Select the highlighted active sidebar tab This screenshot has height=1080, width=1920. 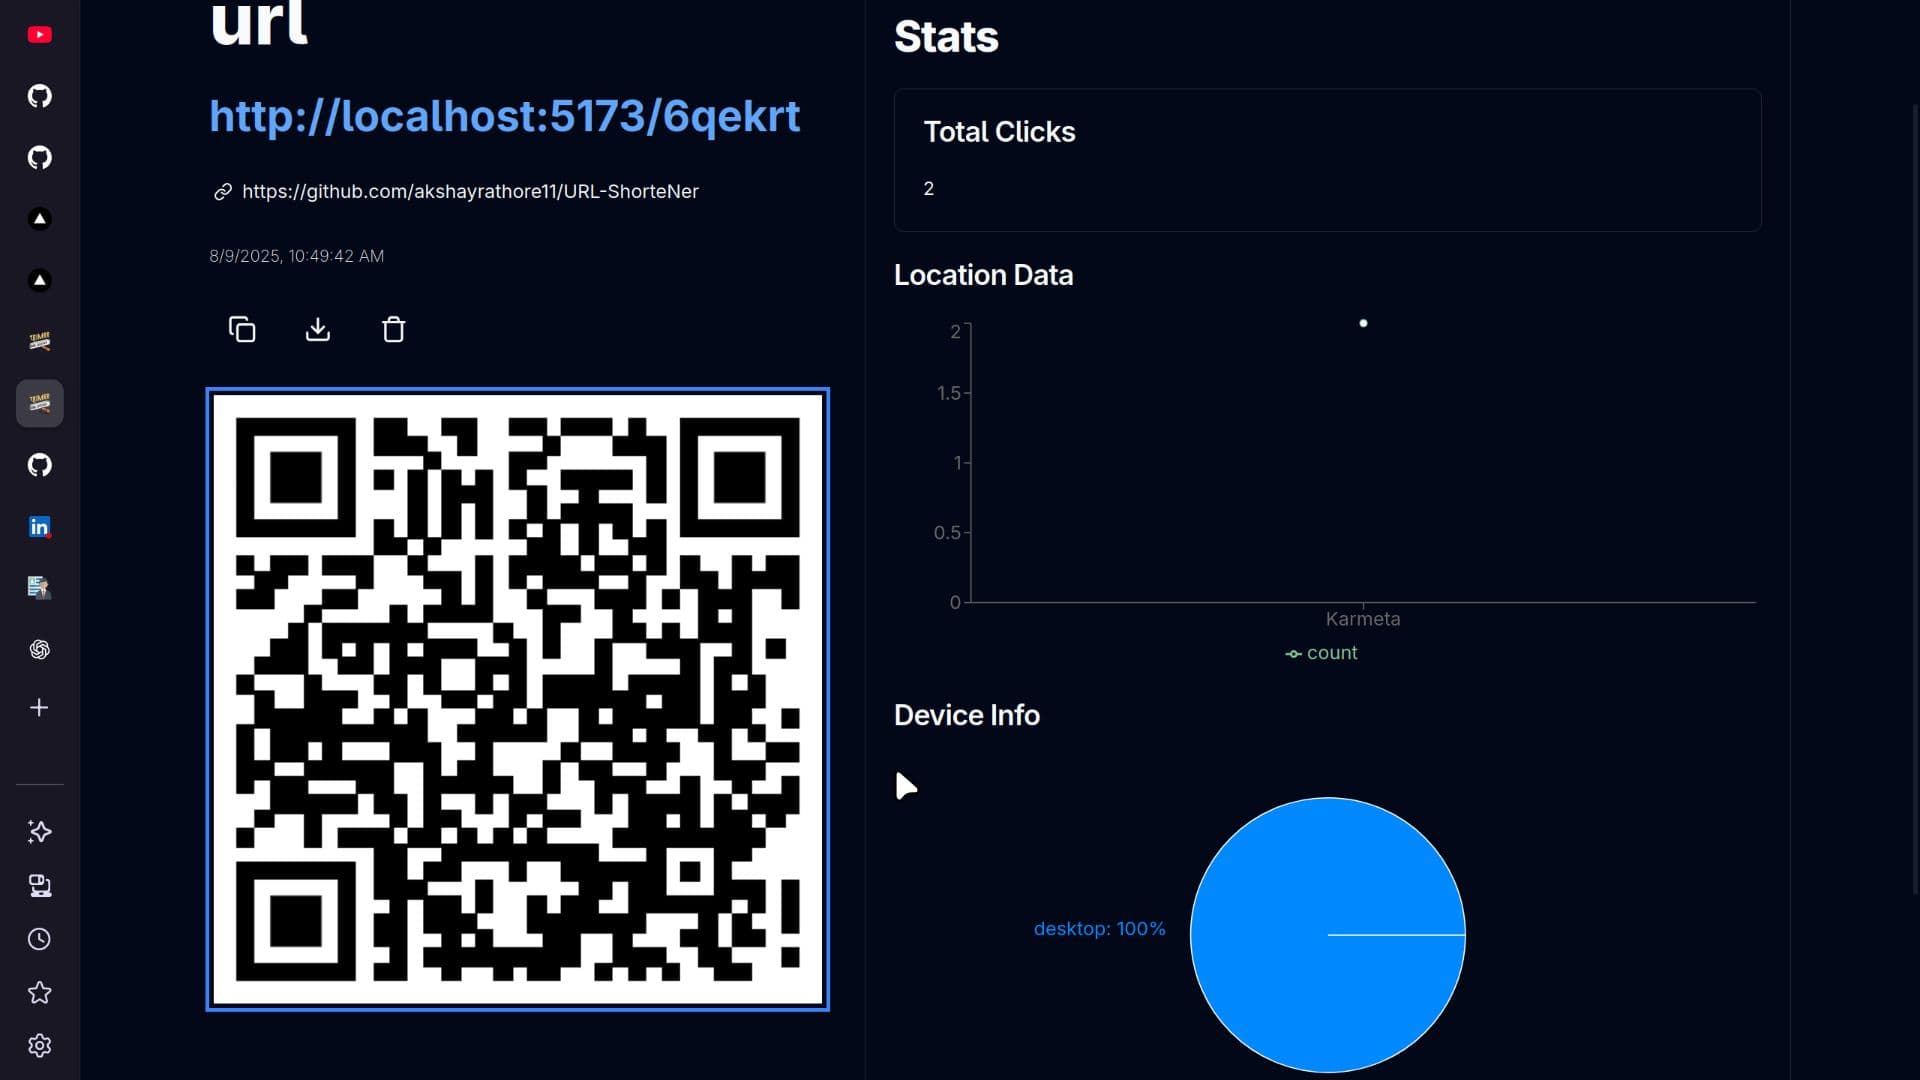pos(40,403)
